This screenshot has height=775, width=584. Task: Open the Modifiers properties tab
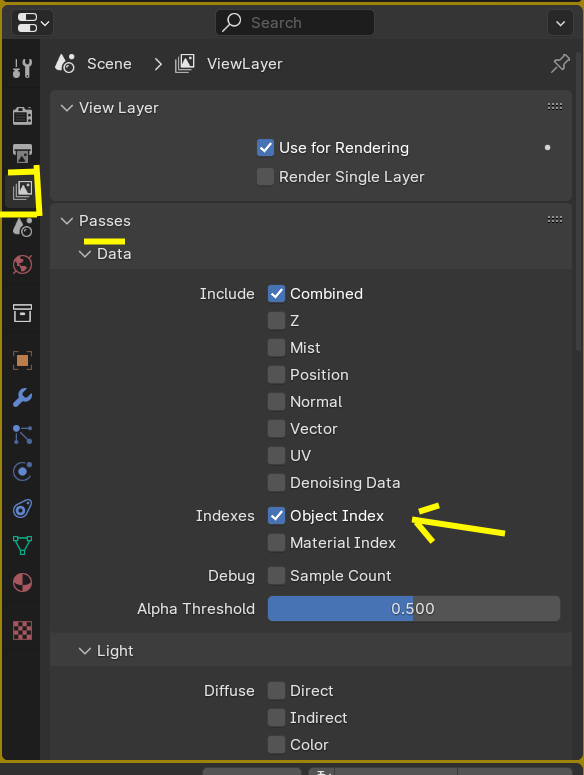coord(22,397)
